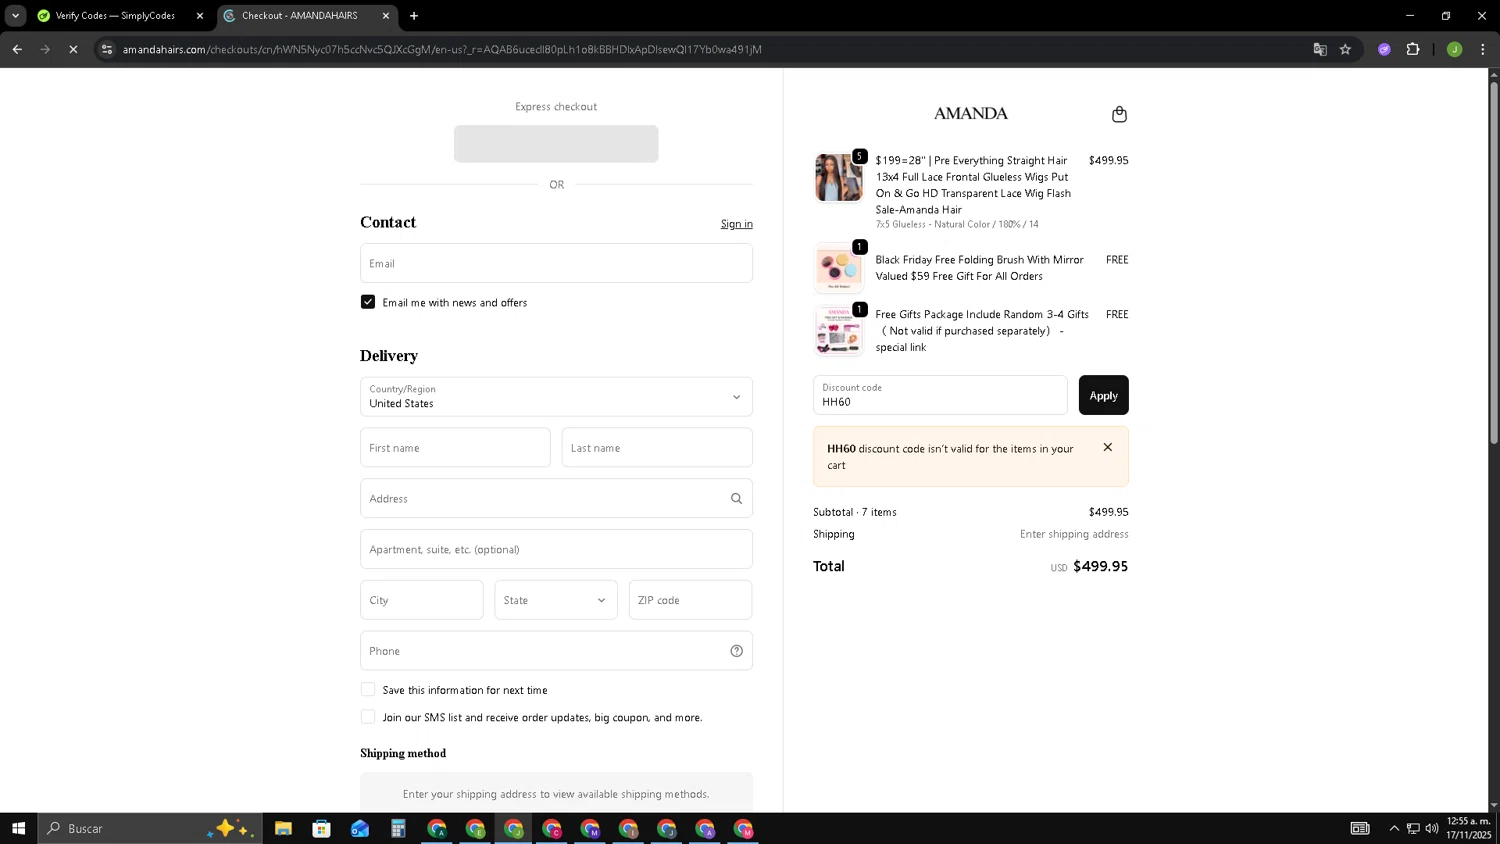This screenshot has height=844, width=1500.
Task: Expand the State dropdown
Action: click(x=556, y=600)
